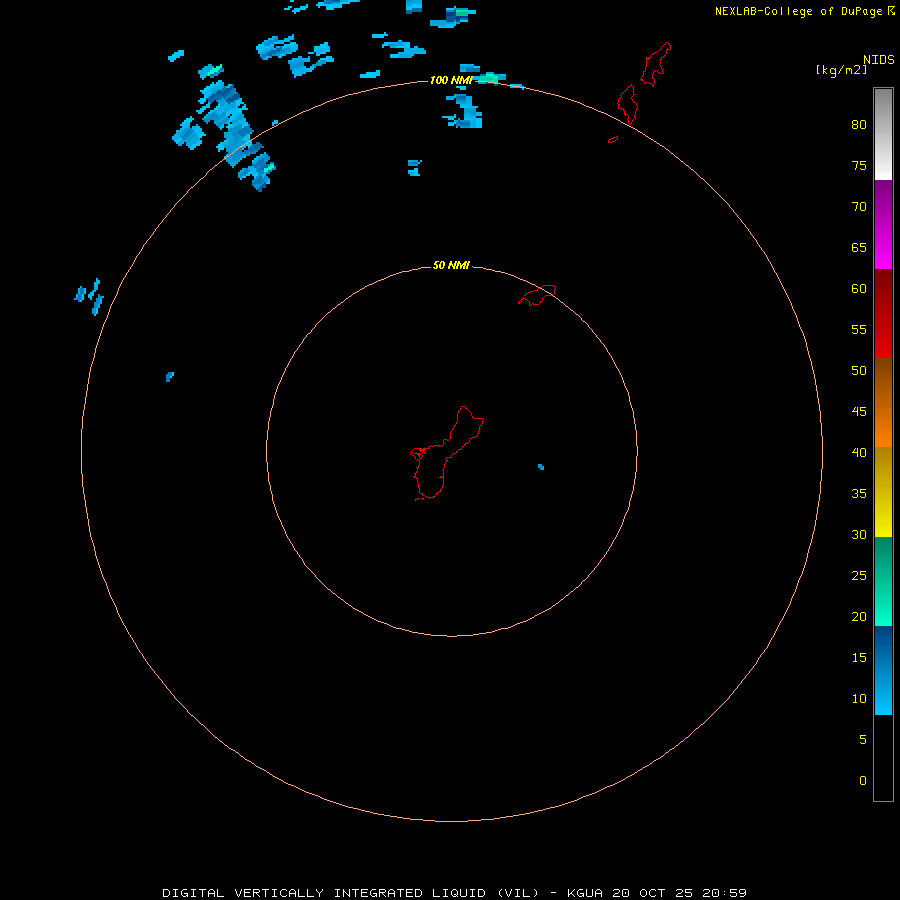
Task: Click the tiny Aguijan island outline
Action: [613, 139]
